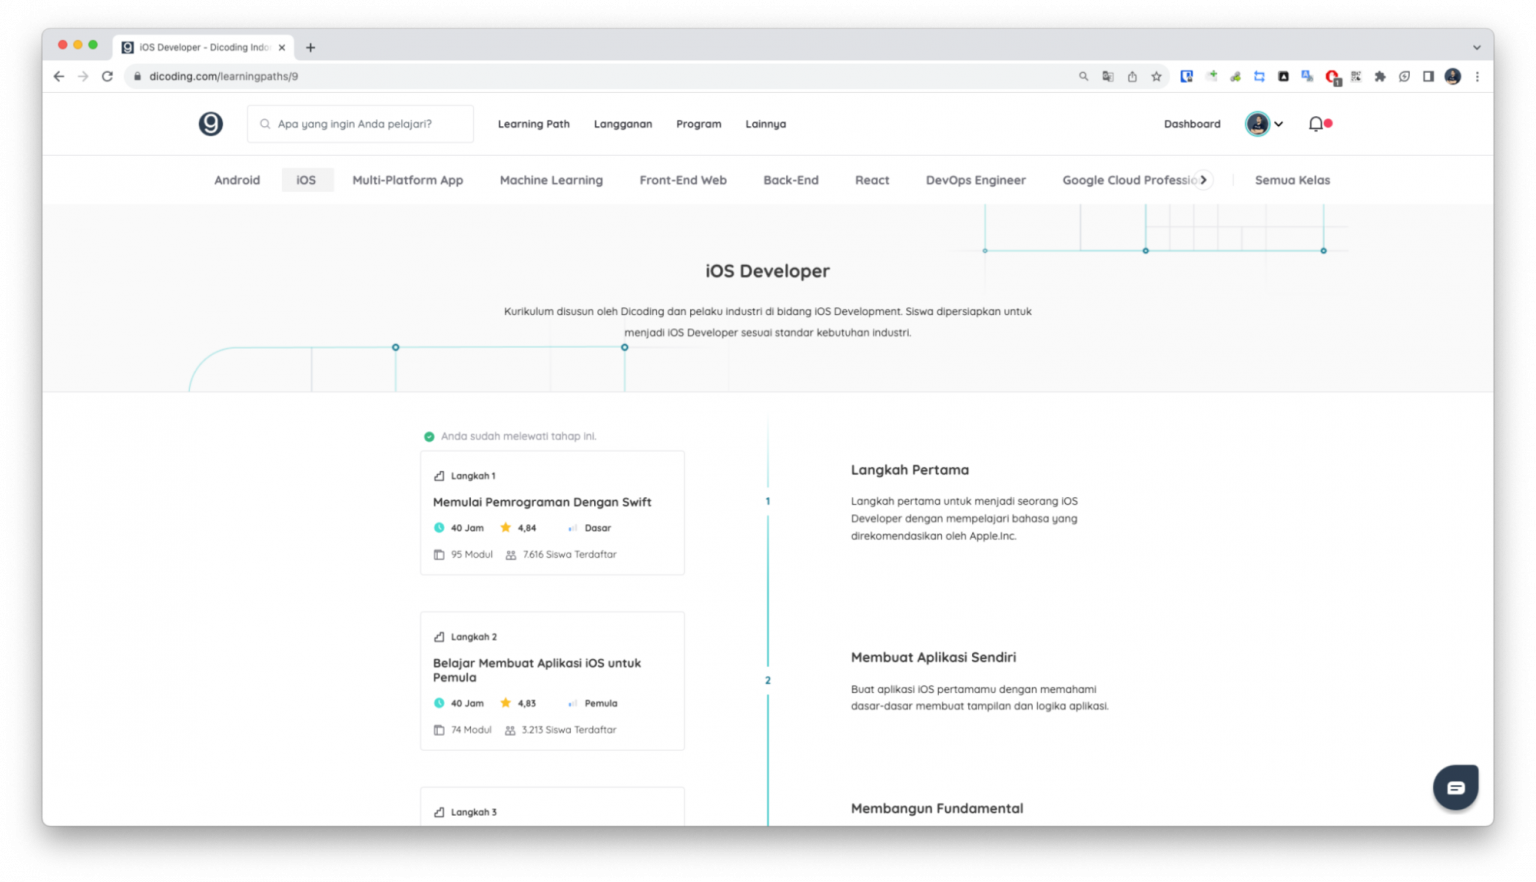Open the new tab plus button
Image resolution: width=1536 pixels, height=882 pixels.
pos(310,47)
